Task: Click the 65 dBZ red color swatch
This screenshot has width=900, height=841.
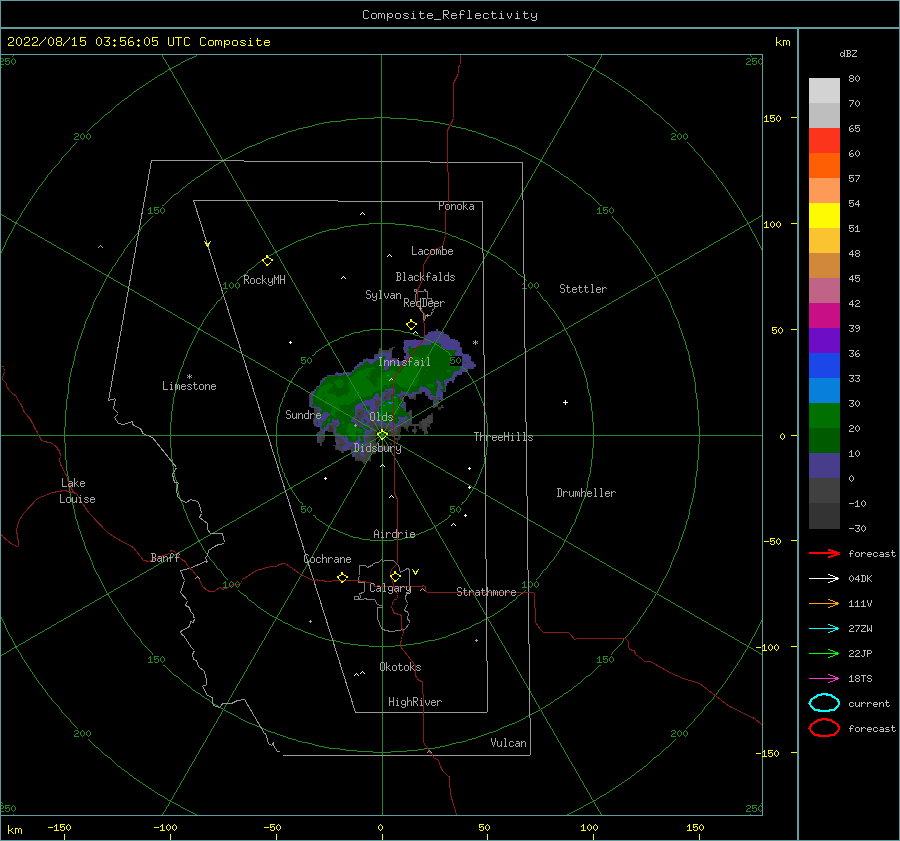Action: click(x=824, y=141)
